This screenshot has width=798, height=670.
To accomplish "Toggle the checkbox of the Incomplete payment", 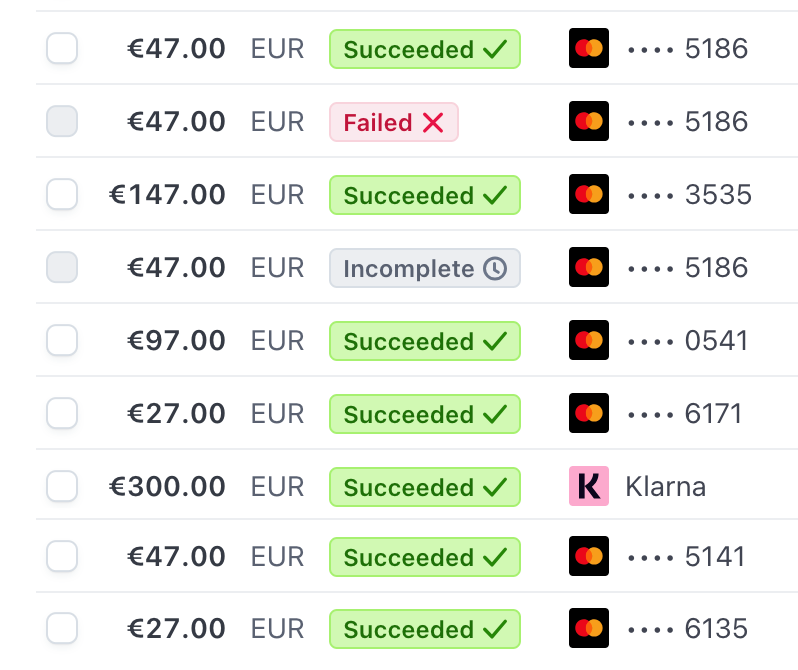I will [62, 267].
